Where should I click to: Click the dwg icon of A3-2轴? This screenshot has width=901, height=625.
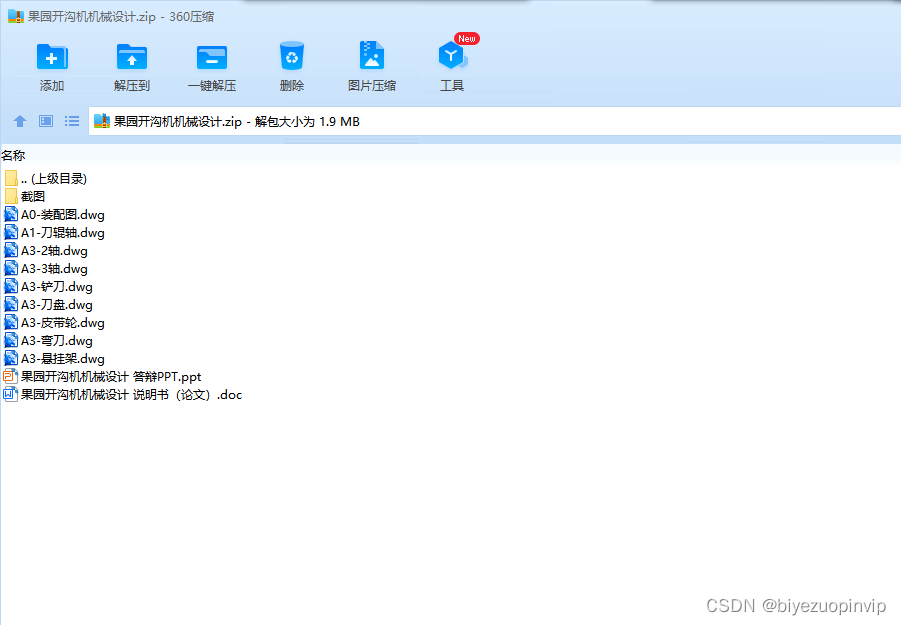11,250
